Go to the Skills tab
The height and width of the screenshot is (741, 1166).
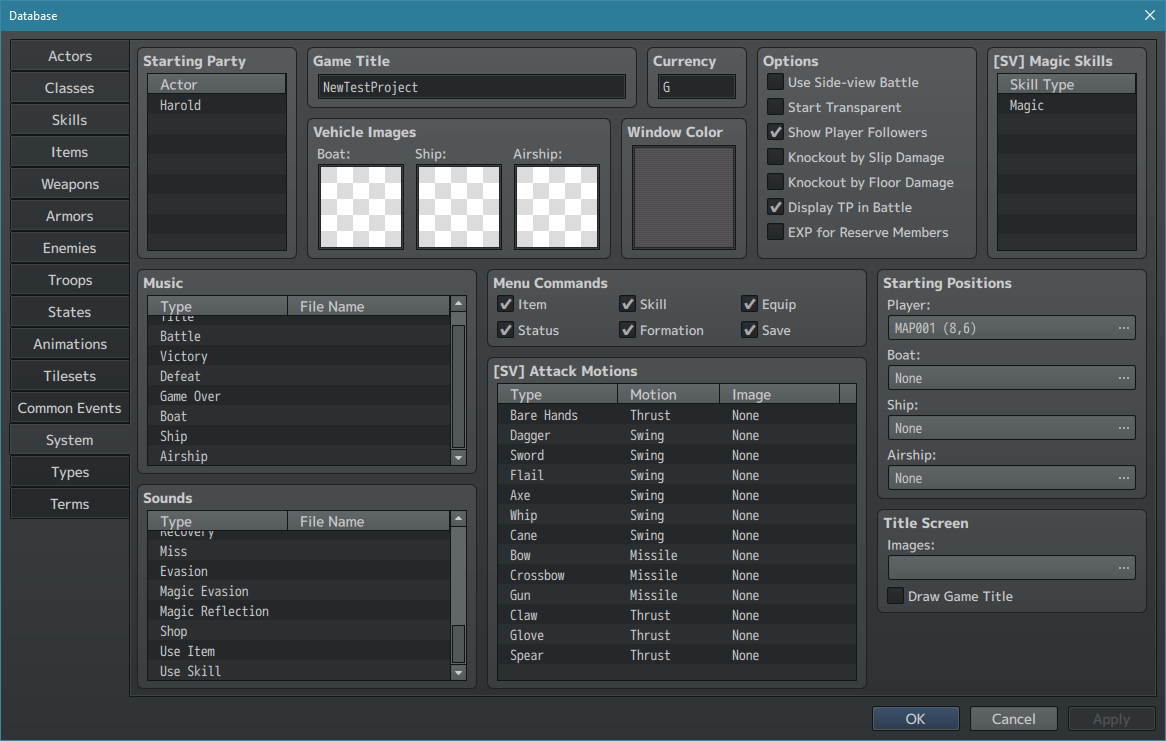70,120
